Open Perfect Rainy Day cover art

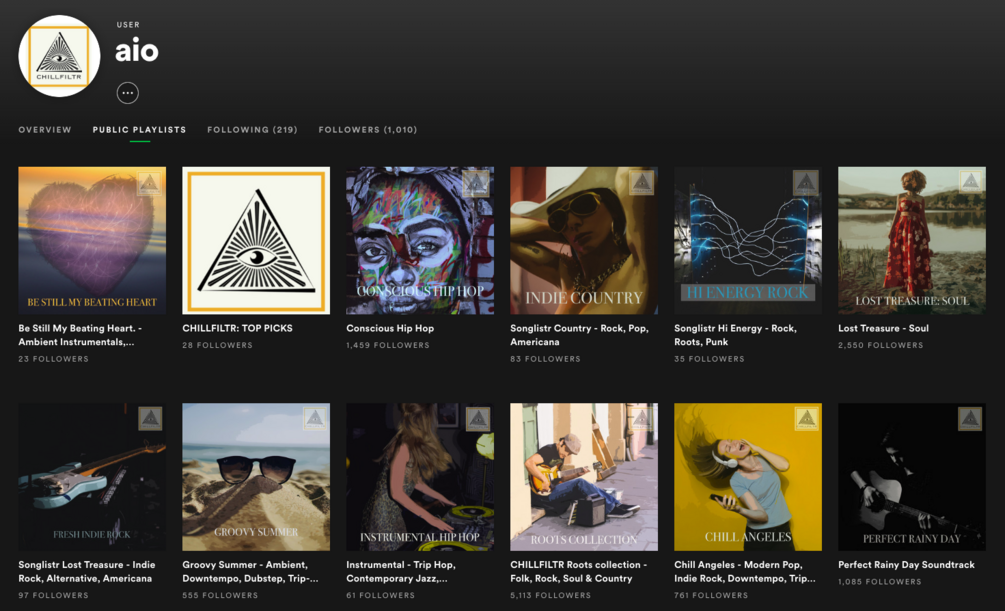point(912,477)
